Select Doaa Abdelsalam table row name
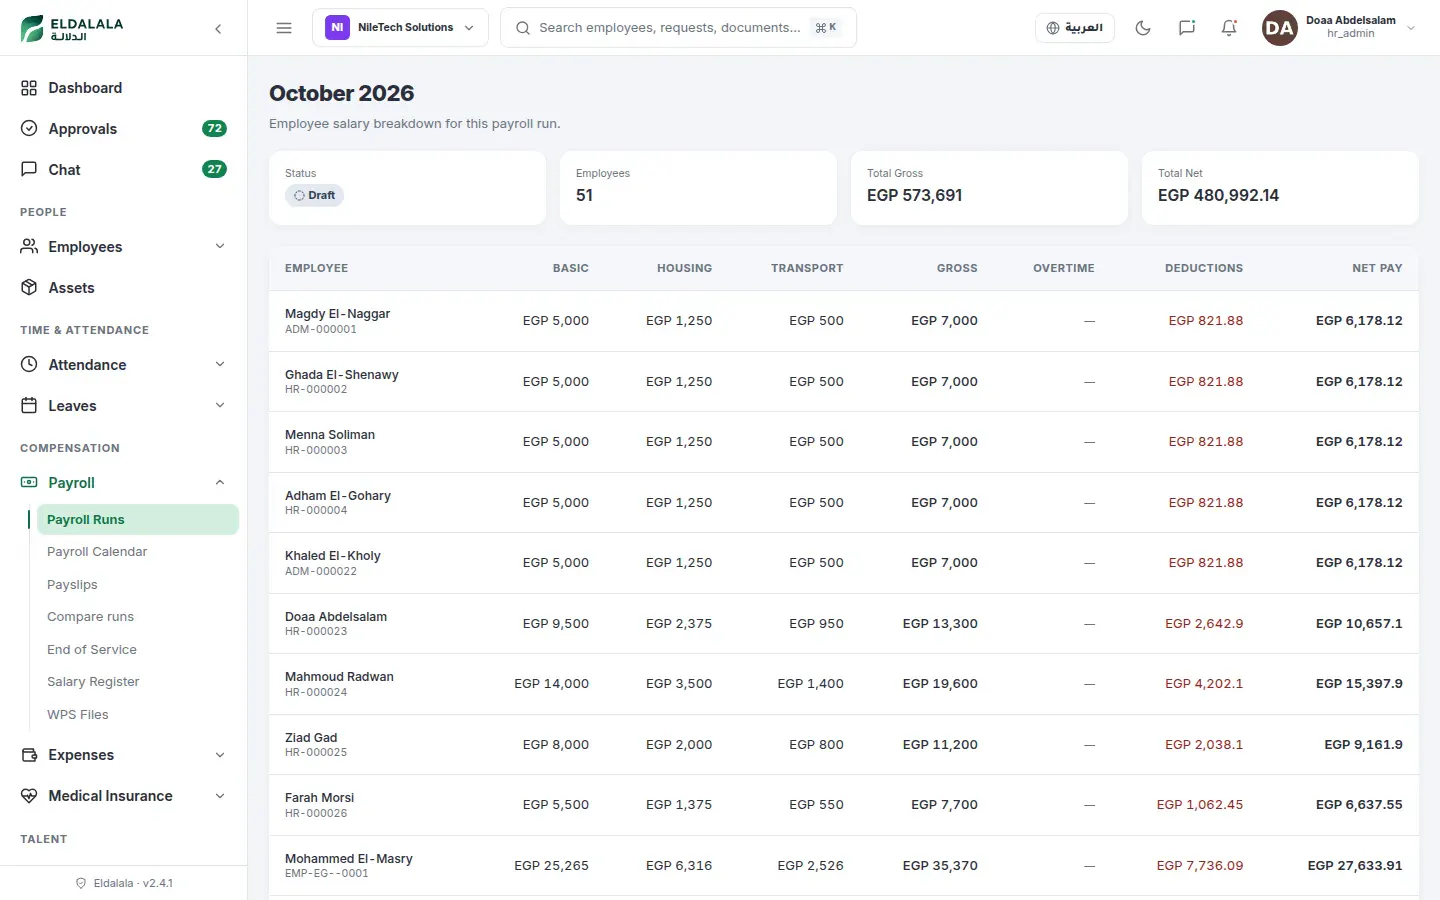 click(x=336, y=617)
